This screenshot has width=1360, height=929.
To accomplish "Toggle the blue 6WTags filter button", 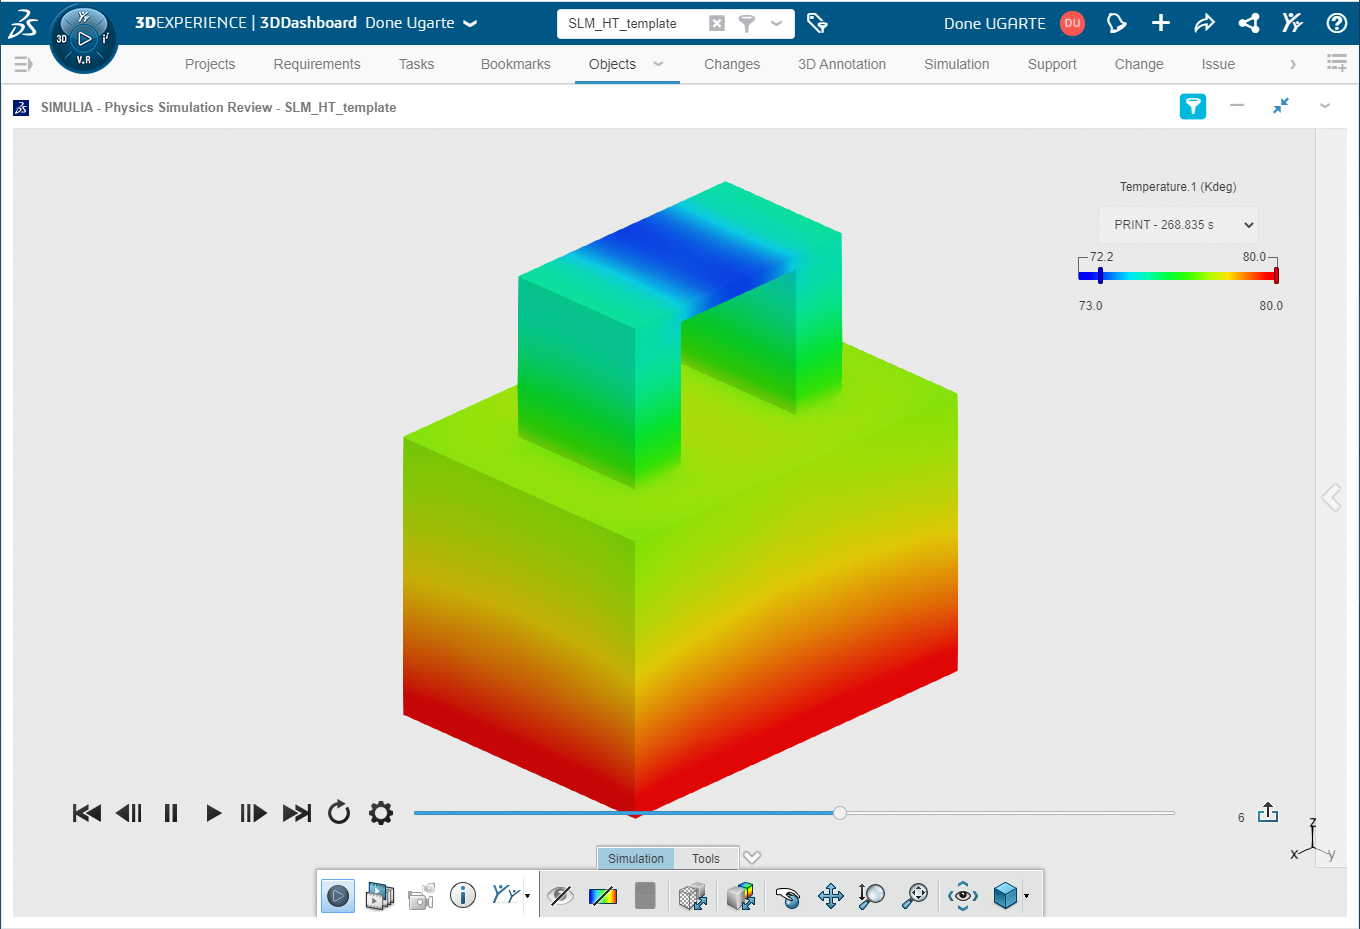I will click(x=1192, y=106).
